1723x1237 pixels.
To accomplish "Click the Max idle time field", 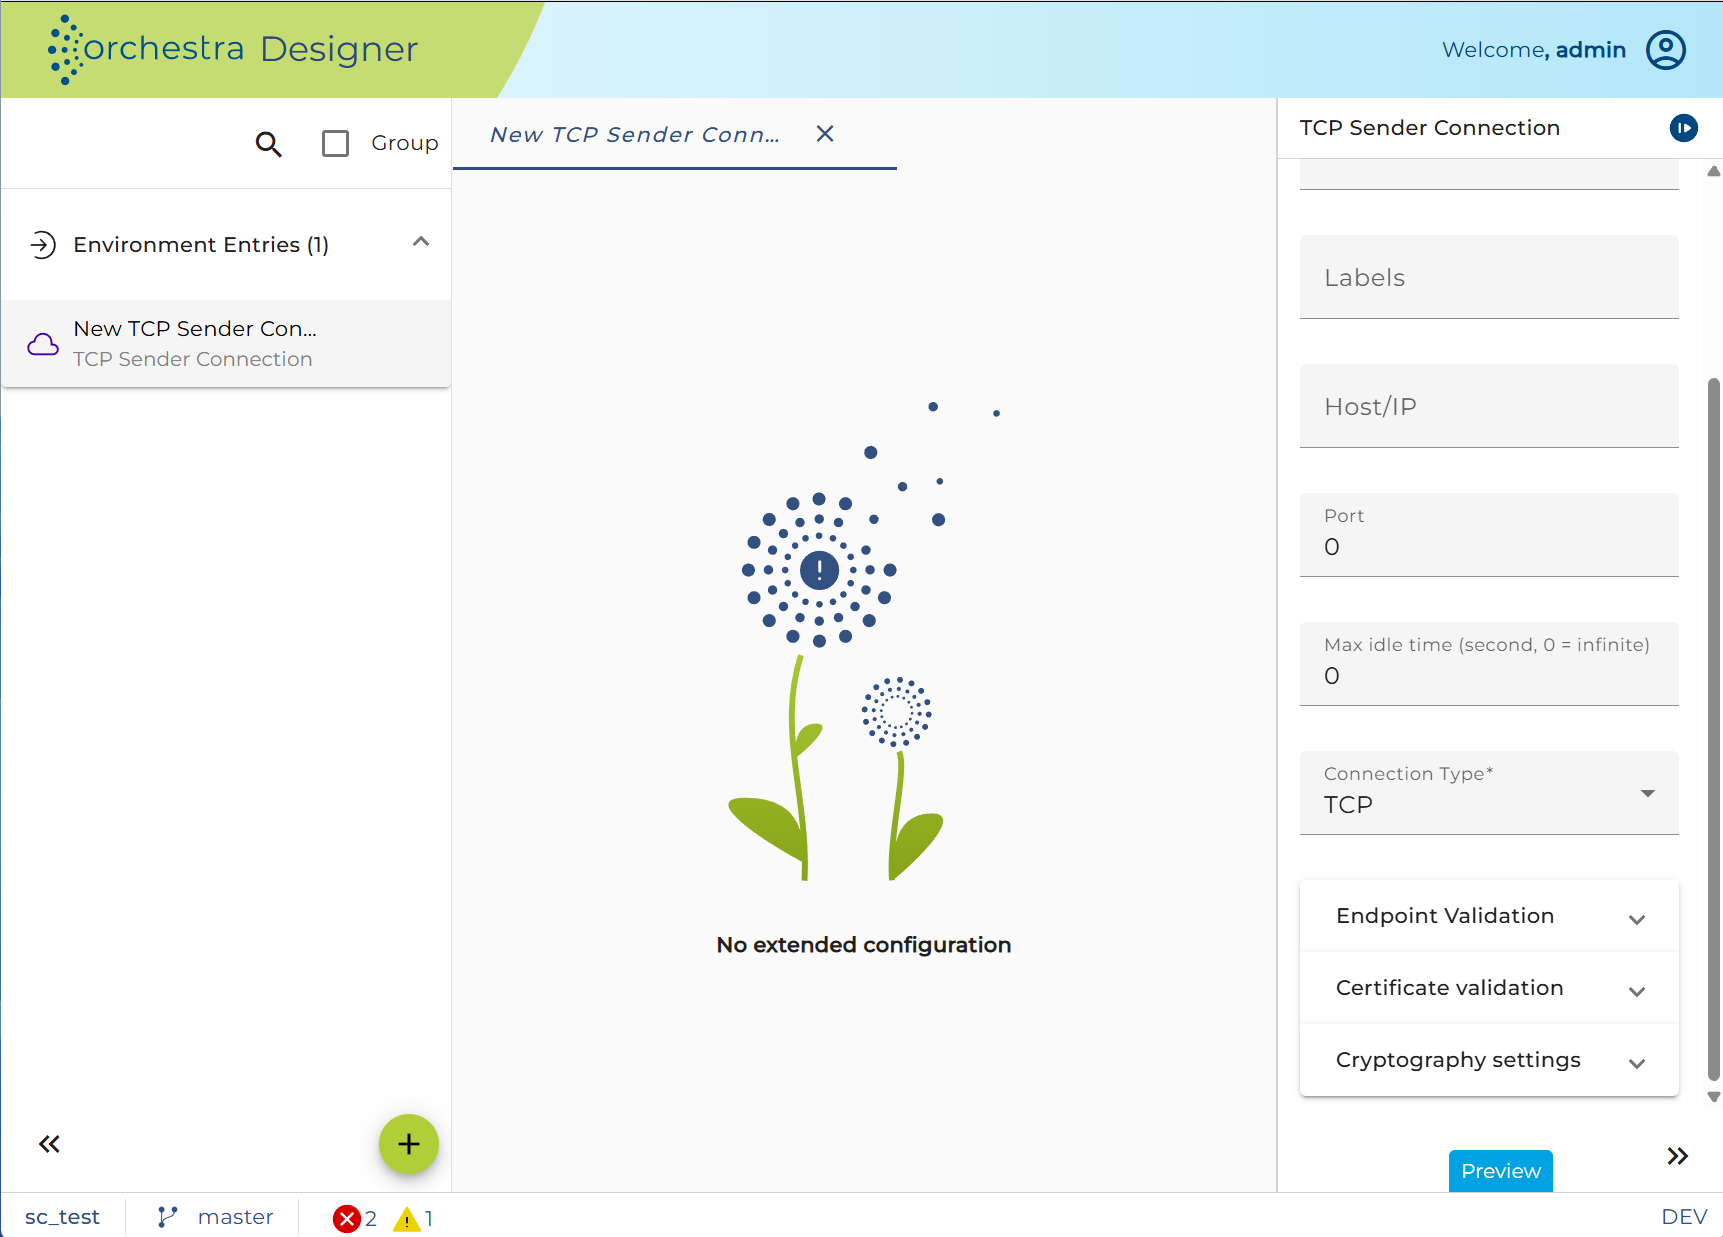I will pos(1489,664).
